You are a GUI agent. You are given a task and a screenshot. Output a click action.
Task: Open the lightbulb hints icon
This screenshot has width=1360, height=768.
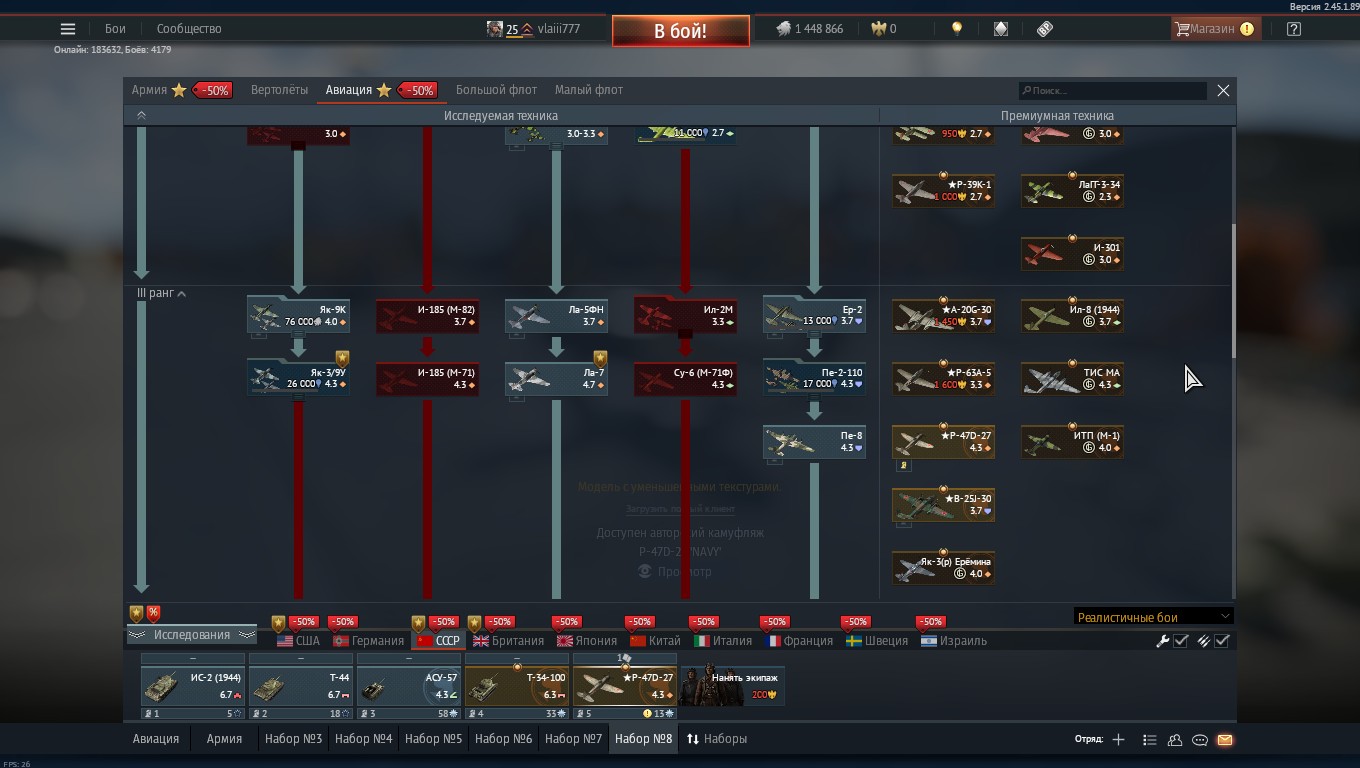(957, 29)
